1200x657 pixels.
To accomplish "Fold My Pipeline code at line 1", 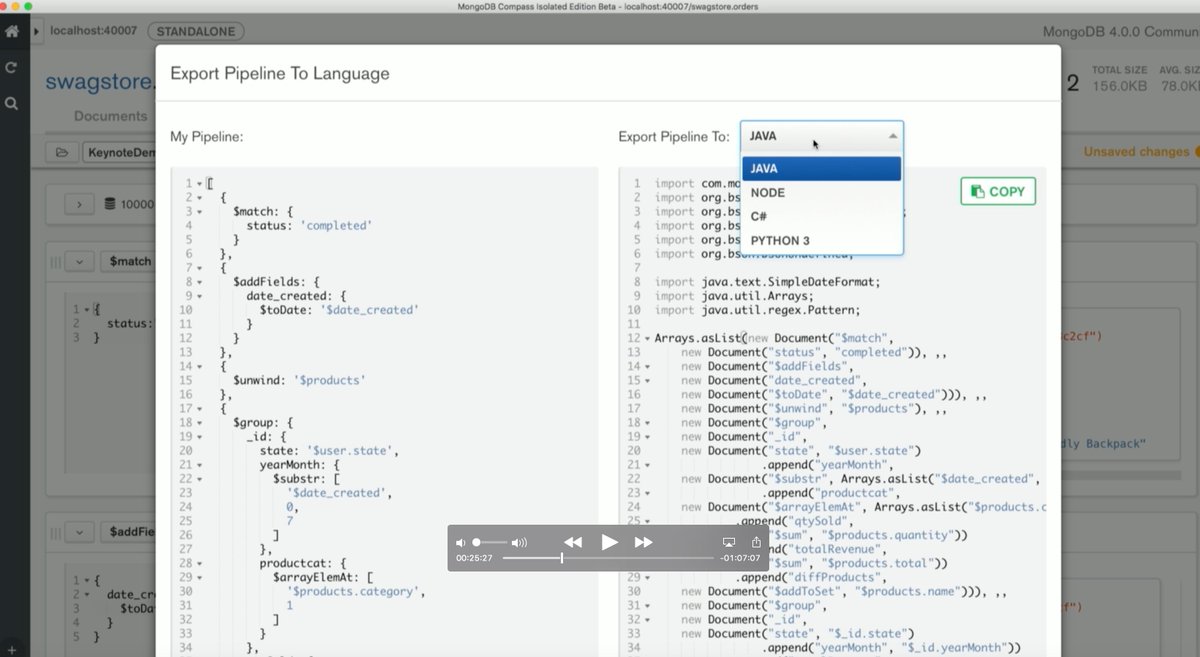I will 200,184.
